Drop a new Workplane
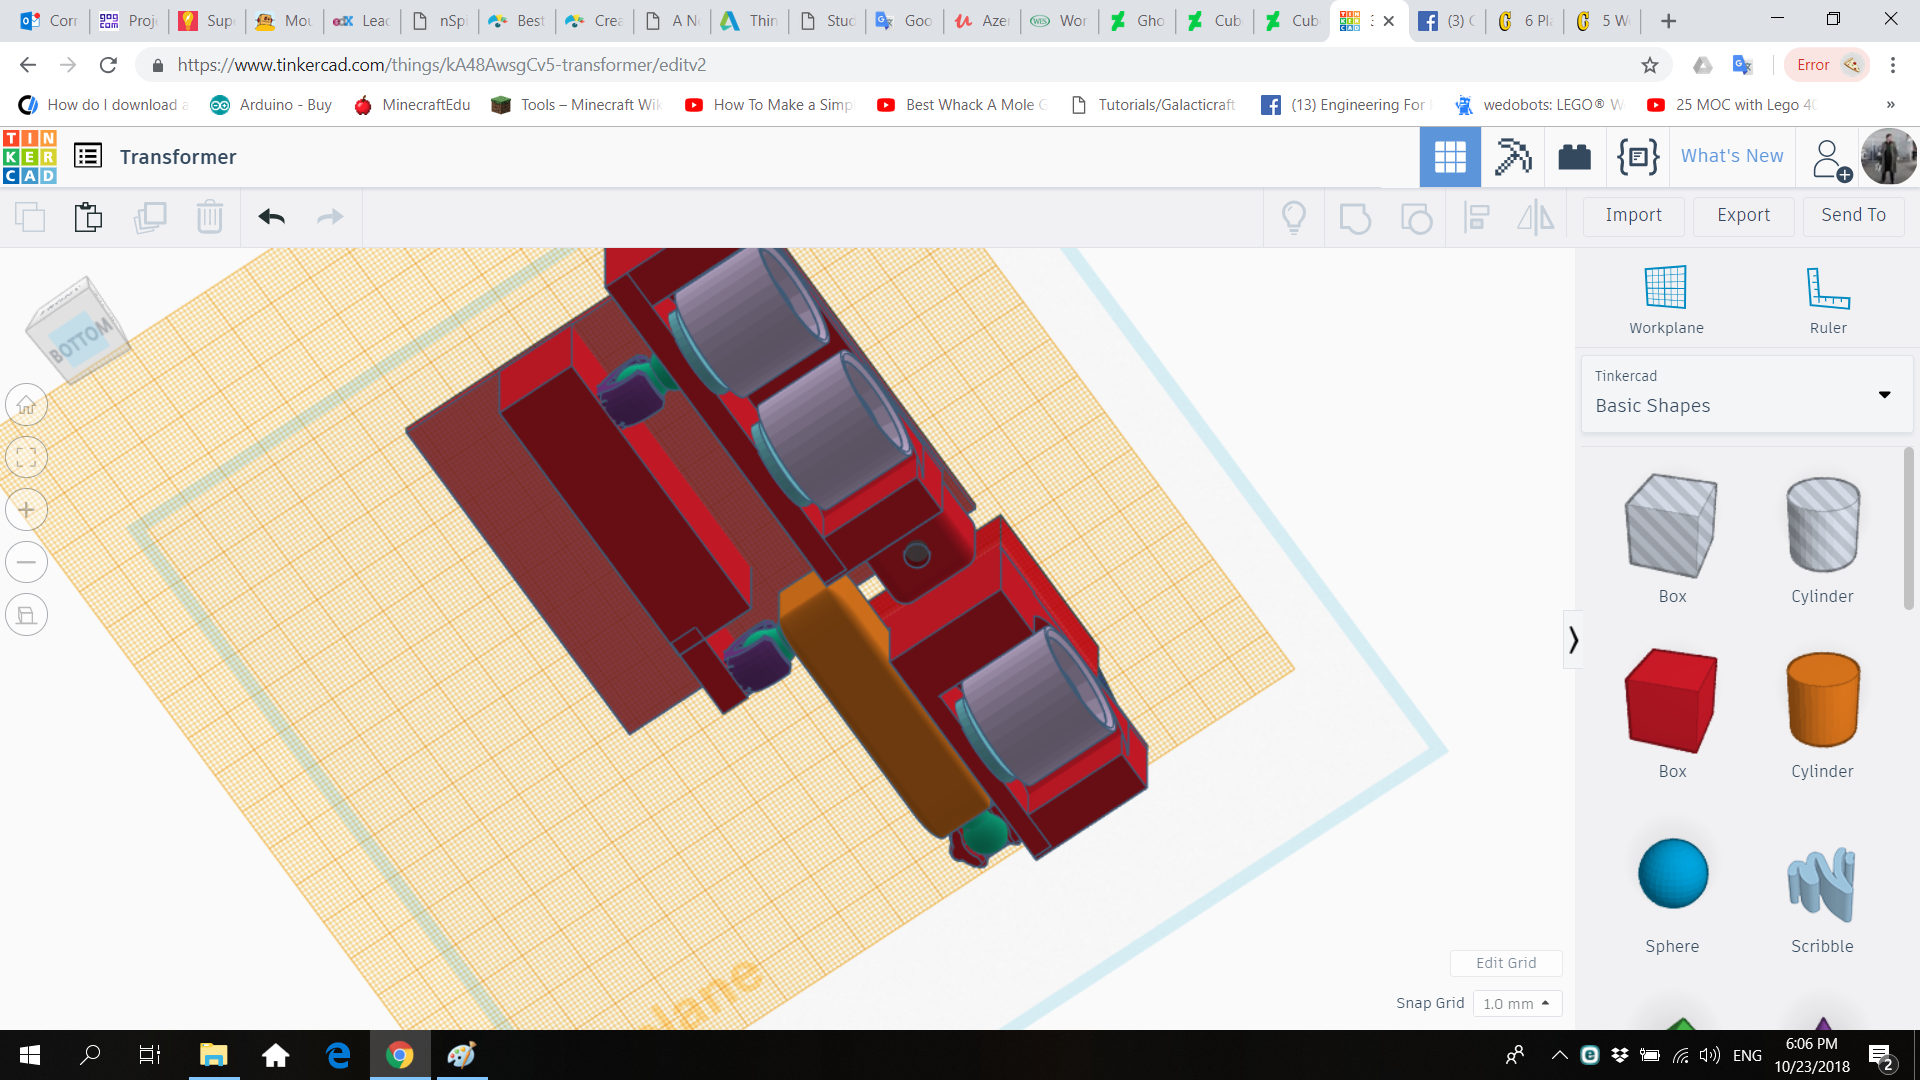 [x=1665, y=297]
